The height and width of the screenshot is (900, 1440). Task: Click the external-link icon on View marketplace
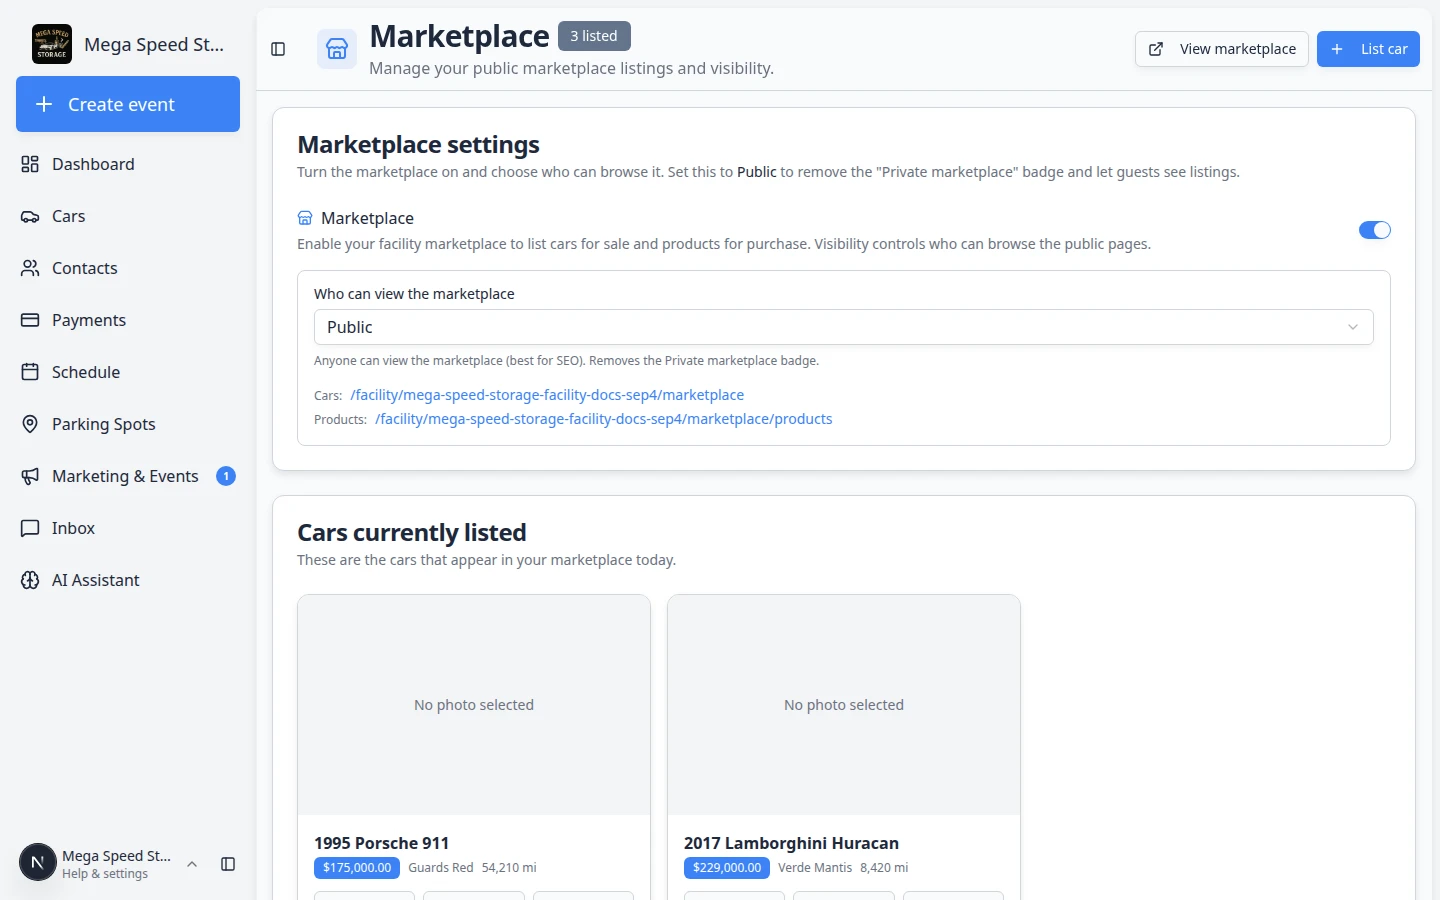1156,49
